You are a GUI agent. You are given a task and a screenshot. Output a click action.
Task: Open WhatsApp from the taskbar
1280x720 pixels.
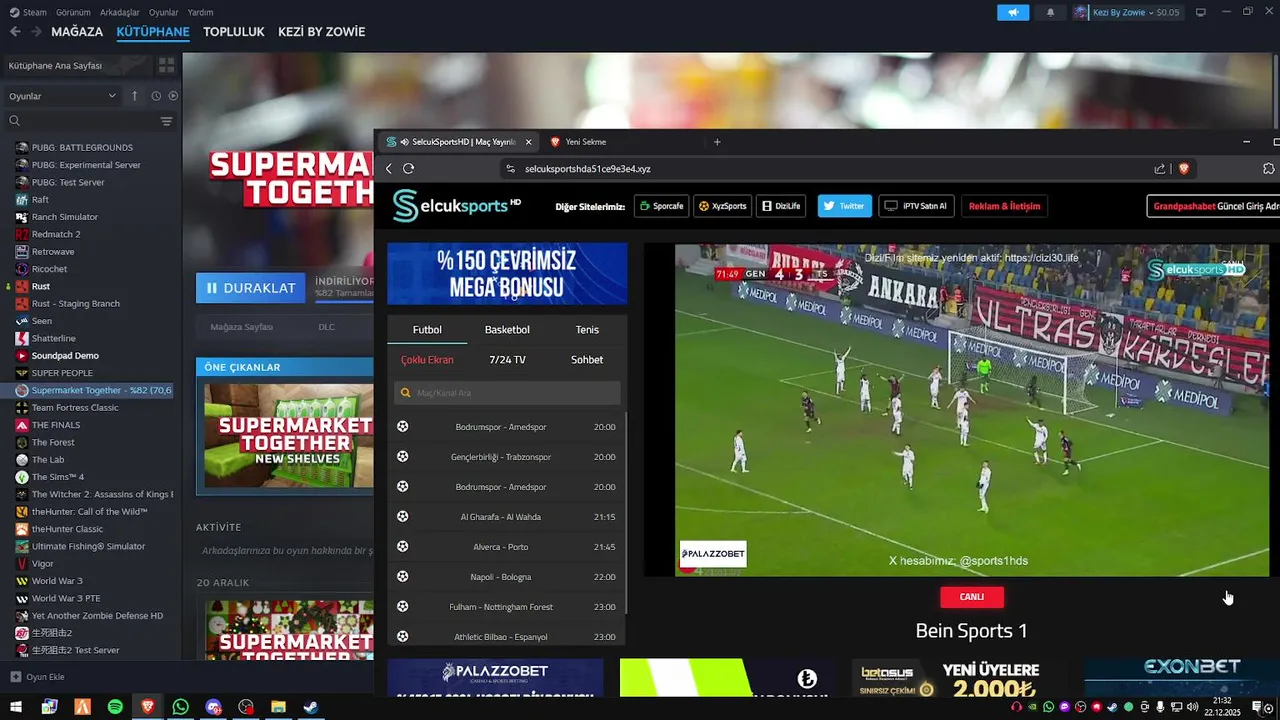[180, 707]
